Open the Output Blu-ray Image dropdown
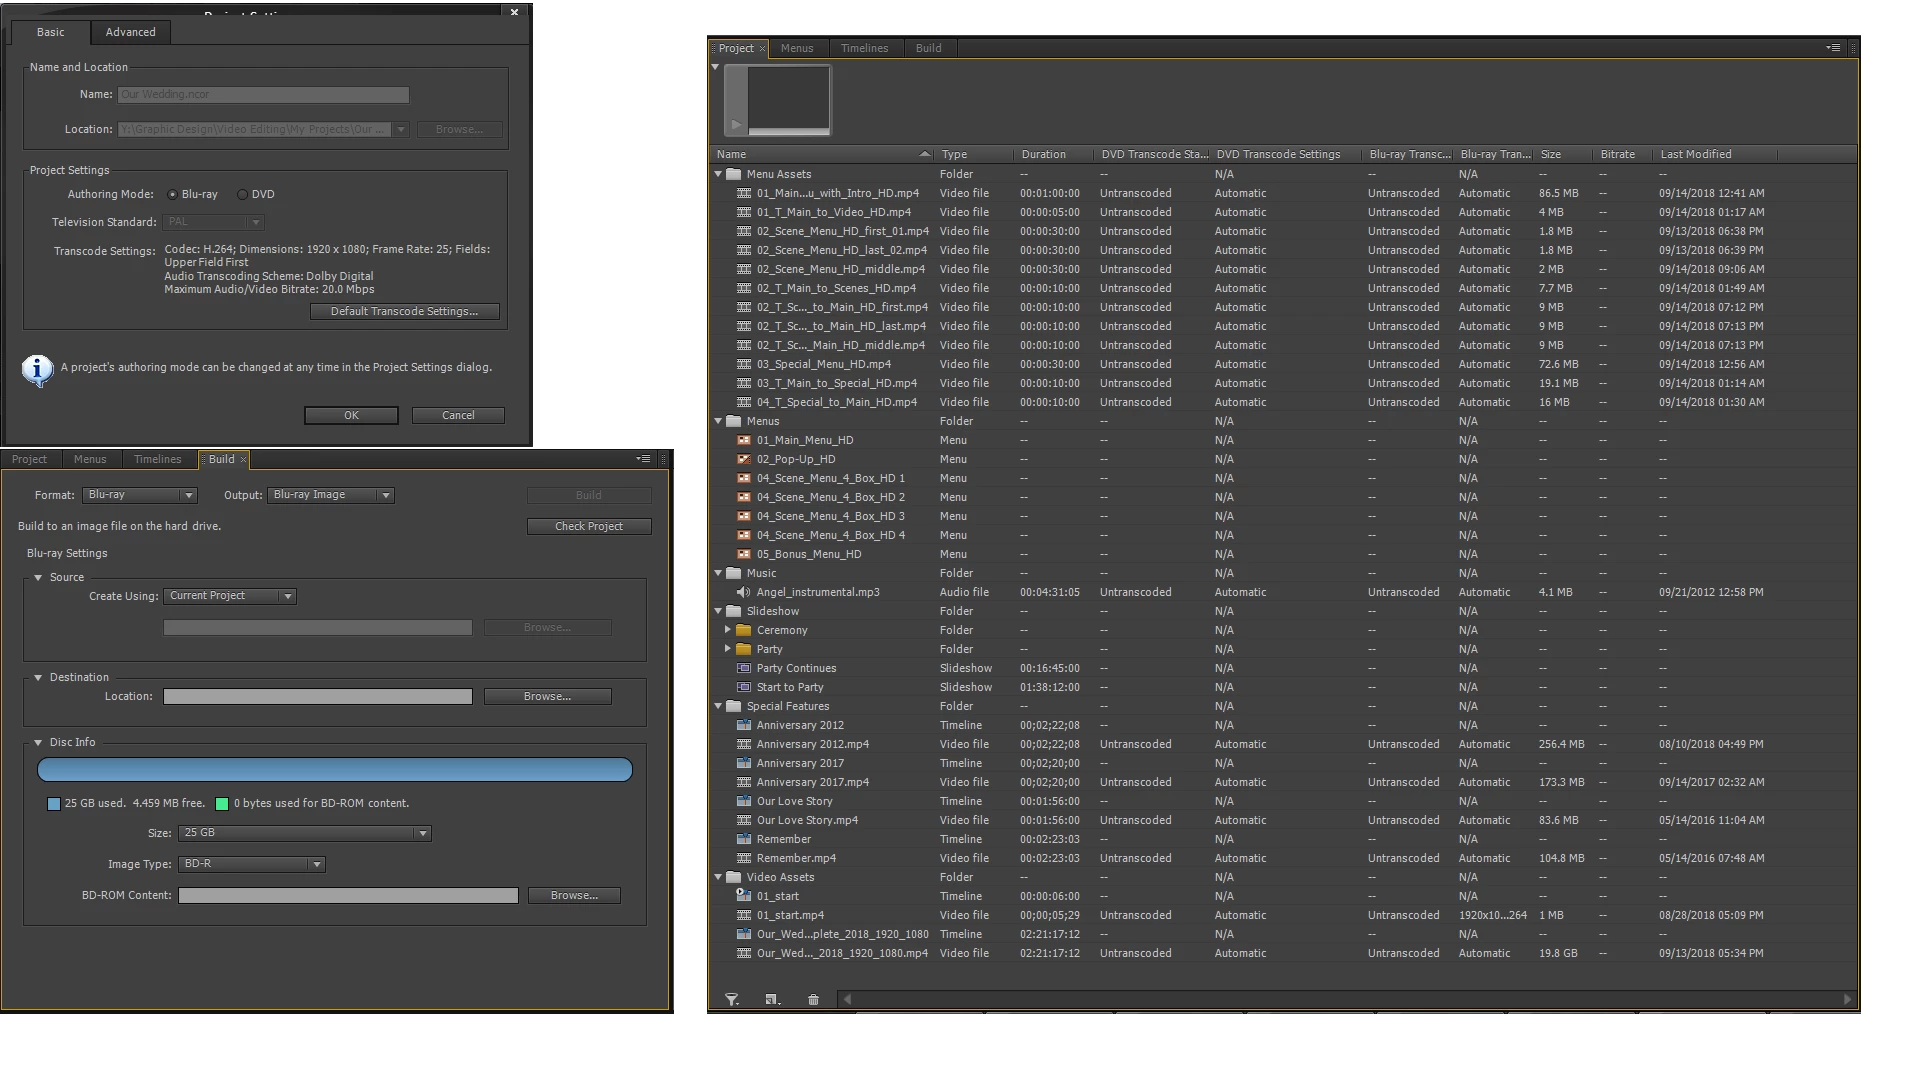 (331, 495)
